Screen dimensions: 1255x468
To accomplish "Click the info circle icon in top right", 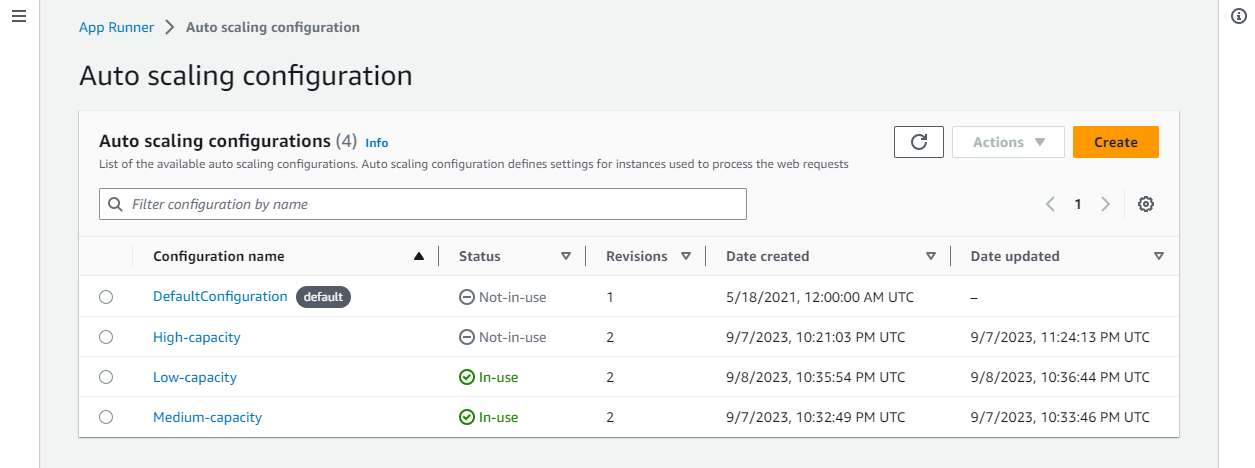I will (x=1237, y=17).
